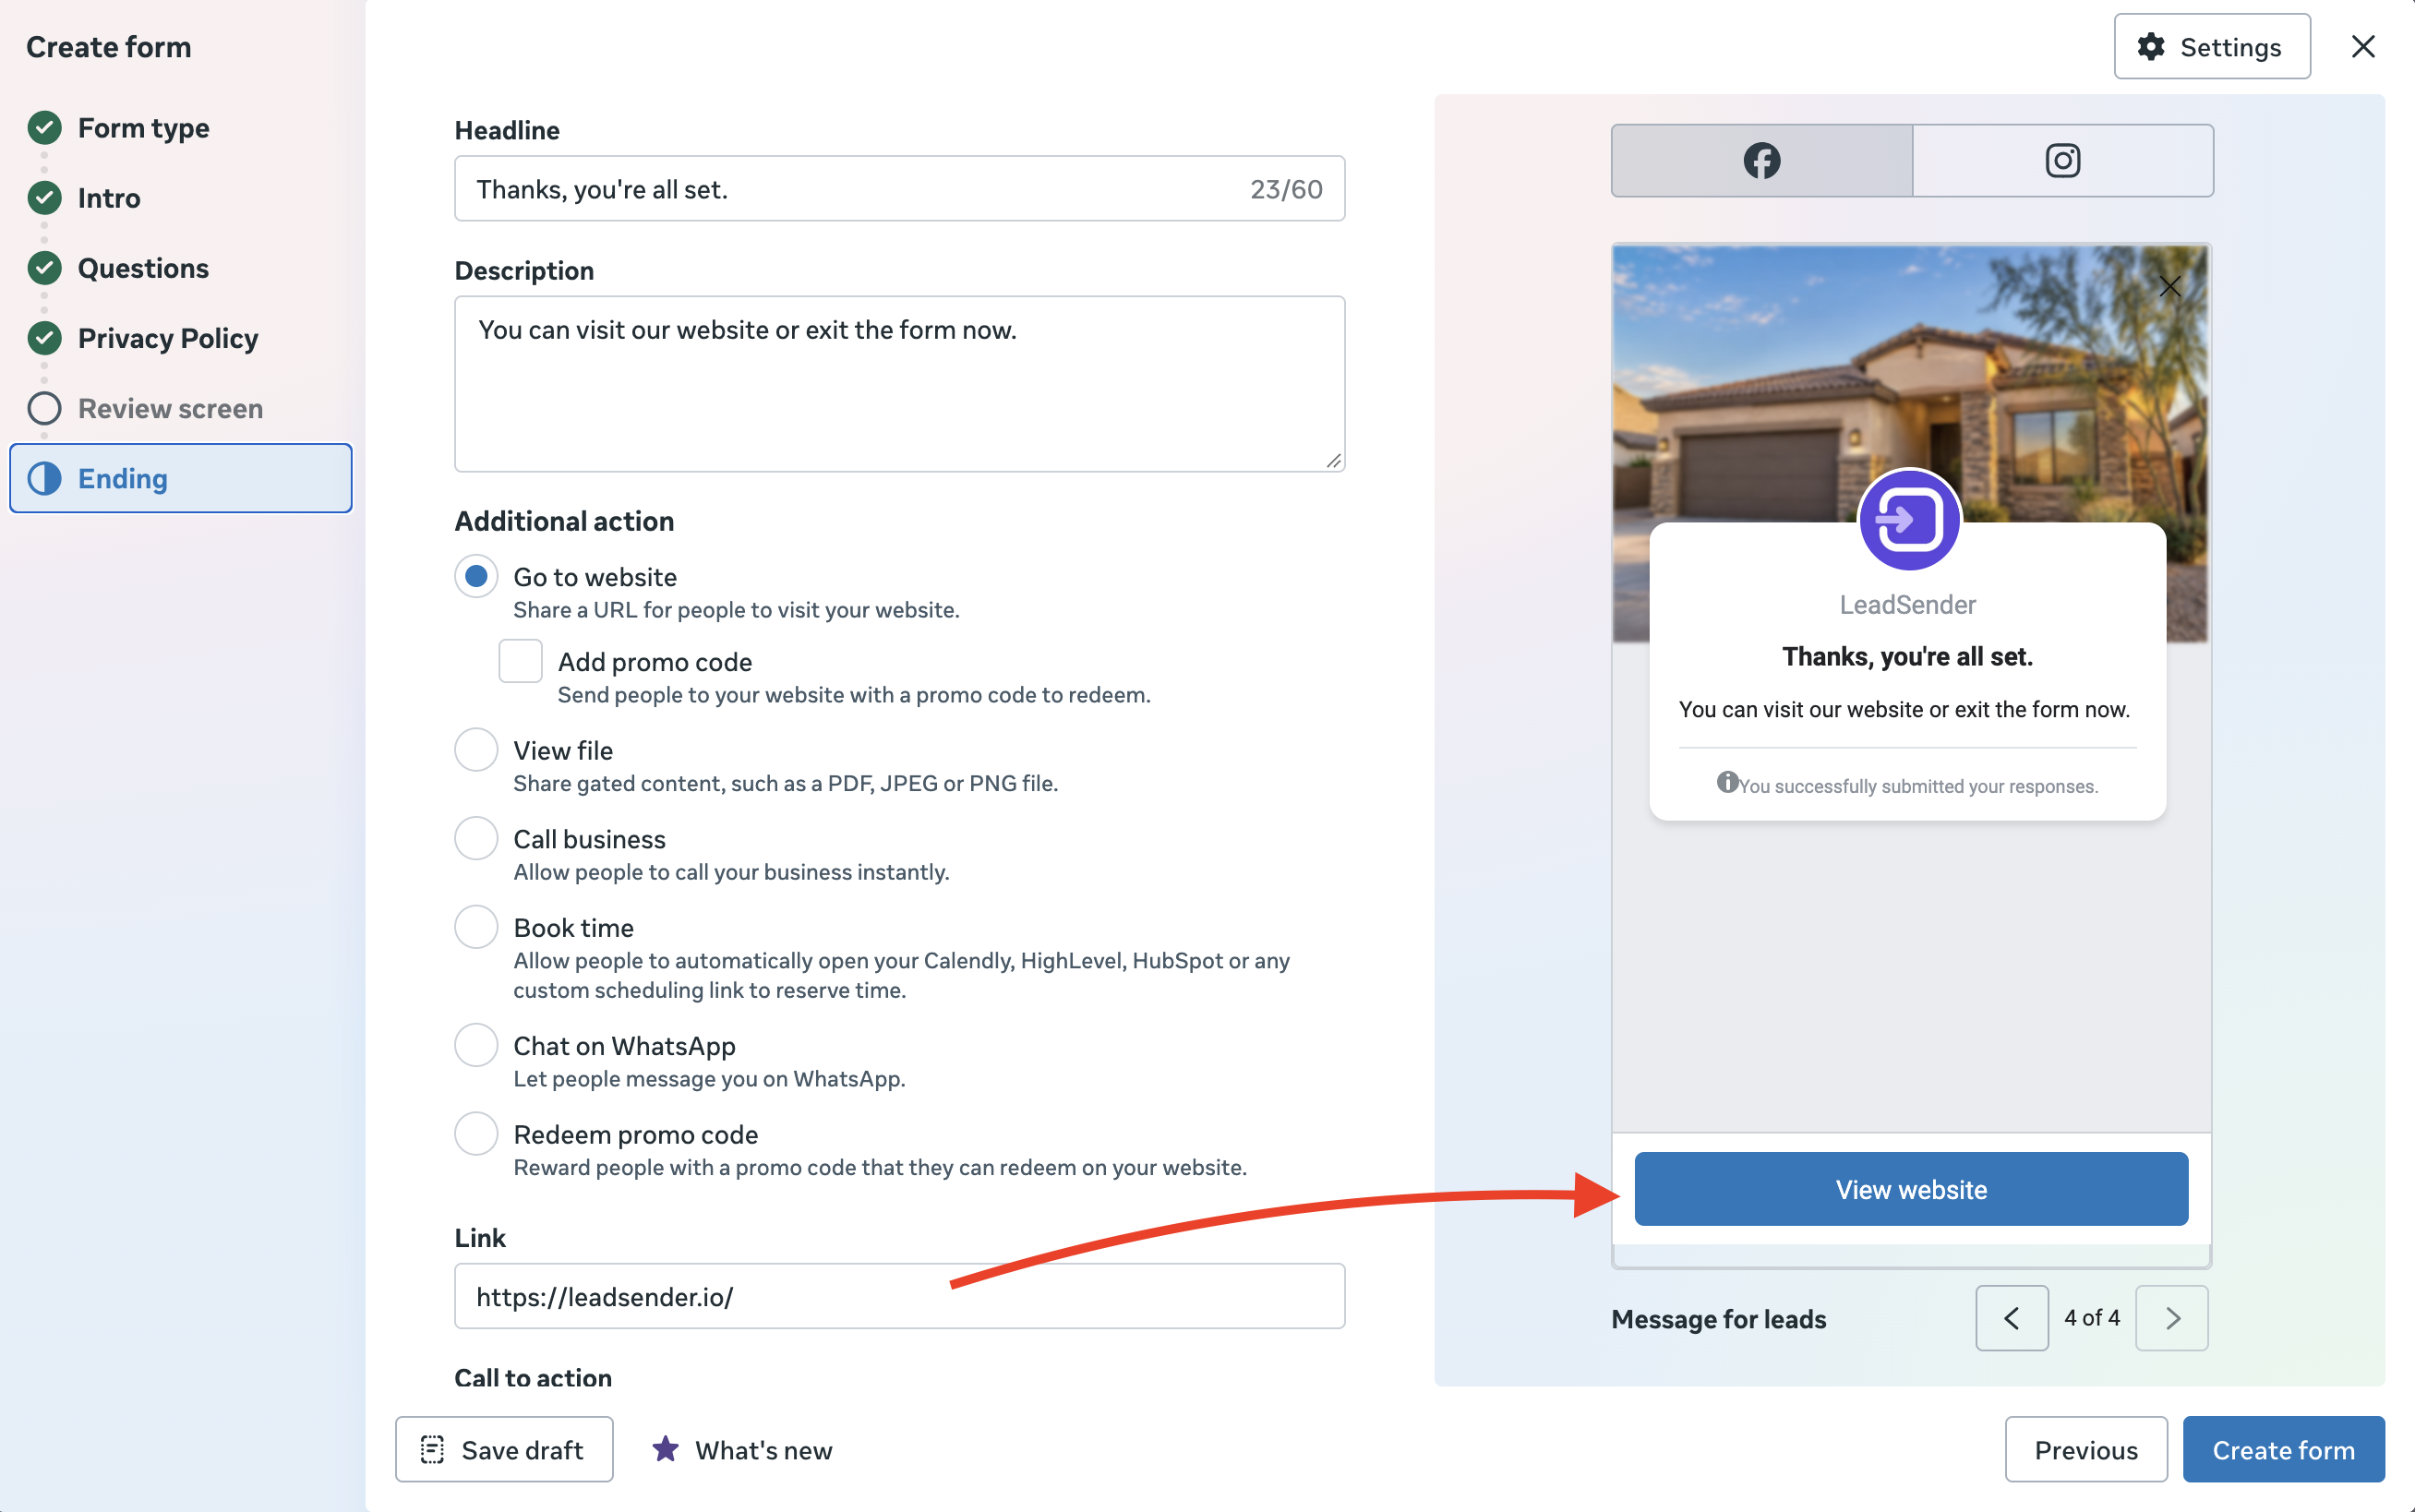Click the Link URL field
The image size is (2415, 1512).
coord(899,1296)
